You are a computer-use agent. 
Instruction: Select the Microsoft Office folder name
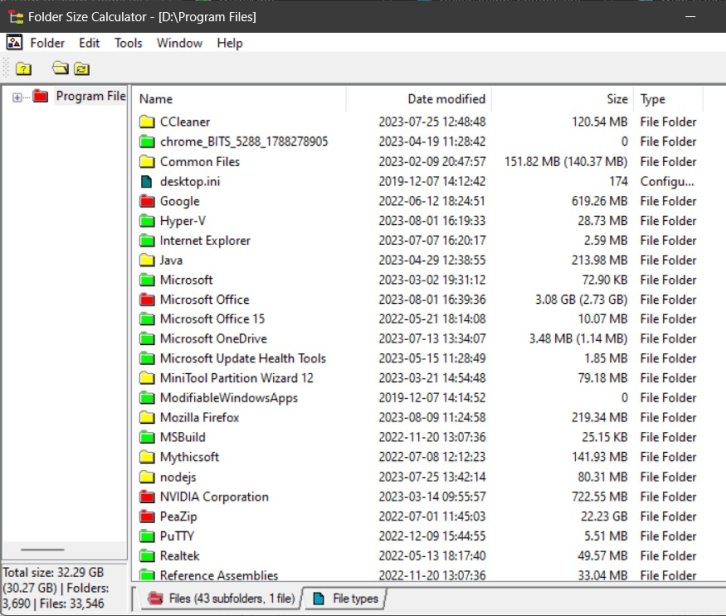pyautogui.click(x=205, y=300)
